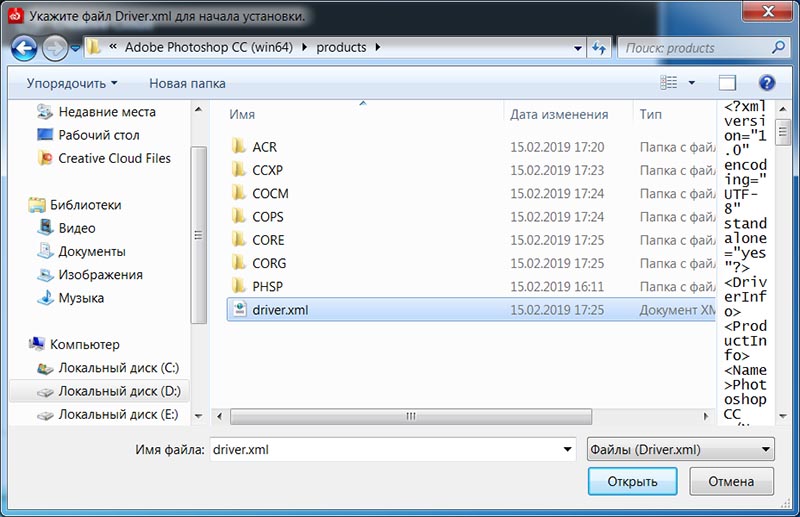Click the navigation pane scroll down arrow
Viewport: 800px width, 517px height.
pyautogui.click(x=198, y=416)
